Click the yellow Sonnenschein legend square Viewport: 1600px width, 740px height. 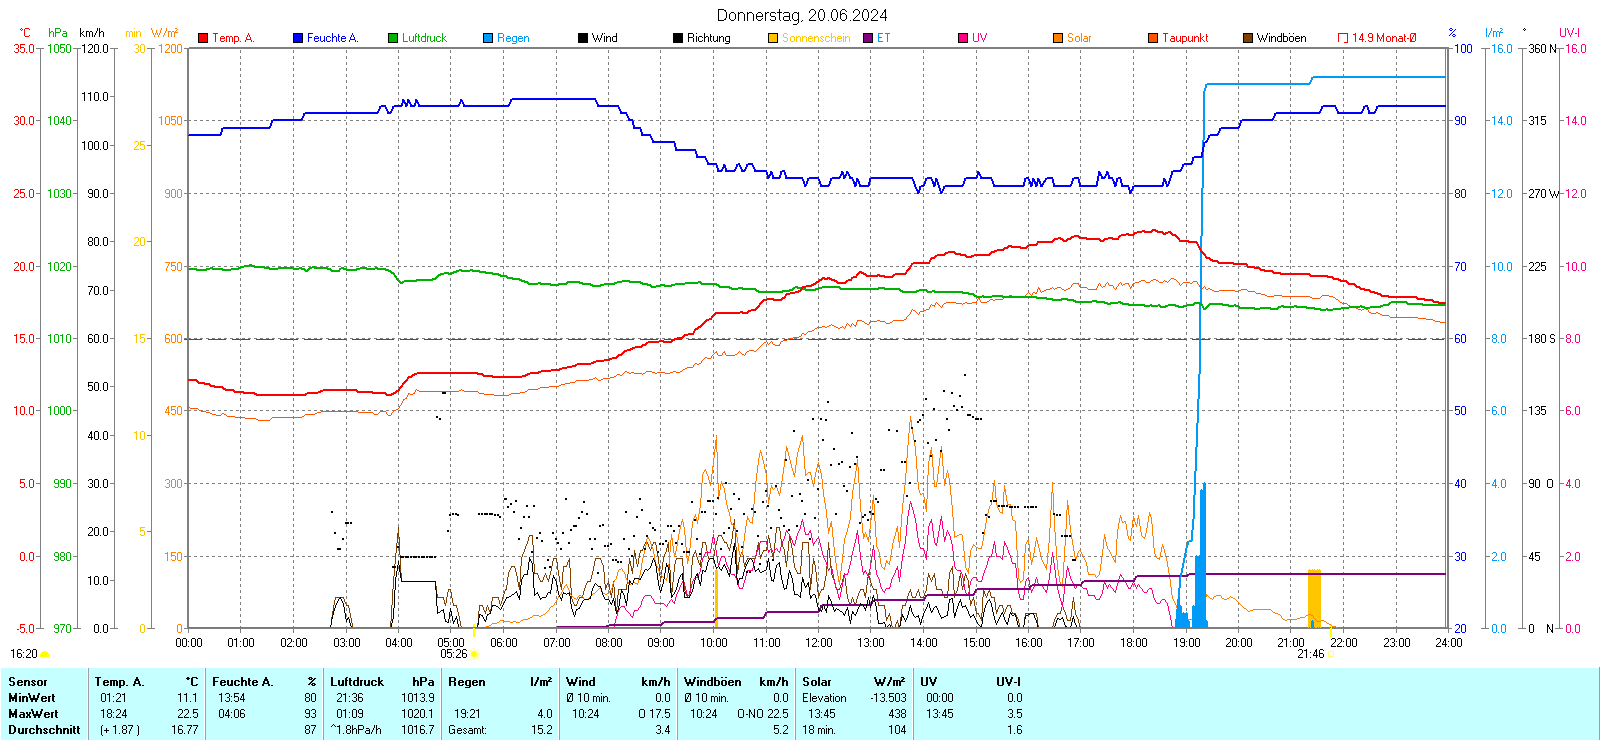pos(773,38)
